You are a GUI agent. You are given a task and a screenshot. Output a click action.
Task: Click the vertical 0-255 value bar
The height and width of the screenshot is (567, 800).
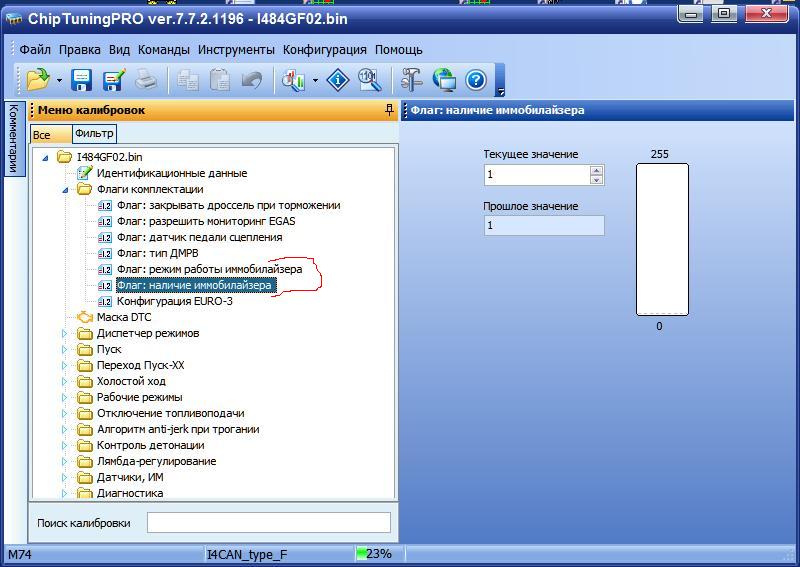coord(662,239)
